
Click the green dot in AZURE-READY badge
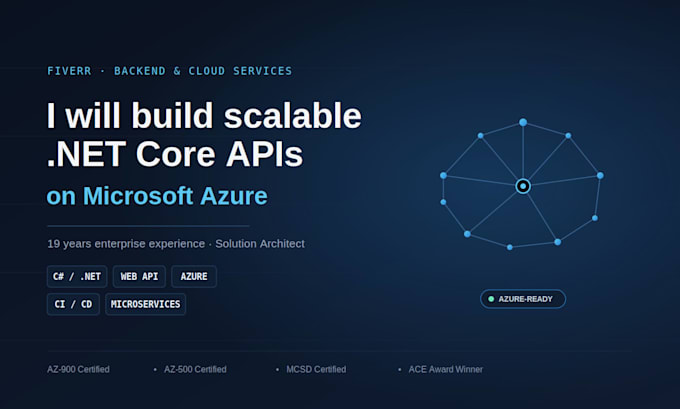(491, 299)
